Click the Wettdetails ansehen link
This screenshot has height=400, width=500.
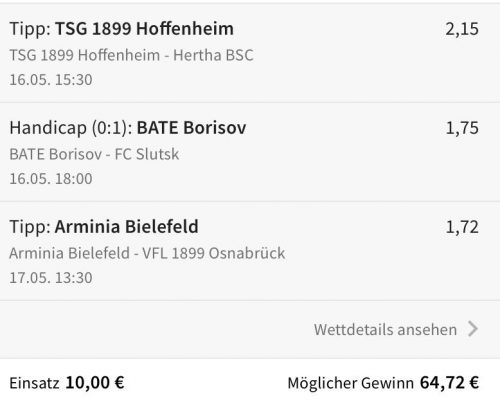[x=385, y=329]
